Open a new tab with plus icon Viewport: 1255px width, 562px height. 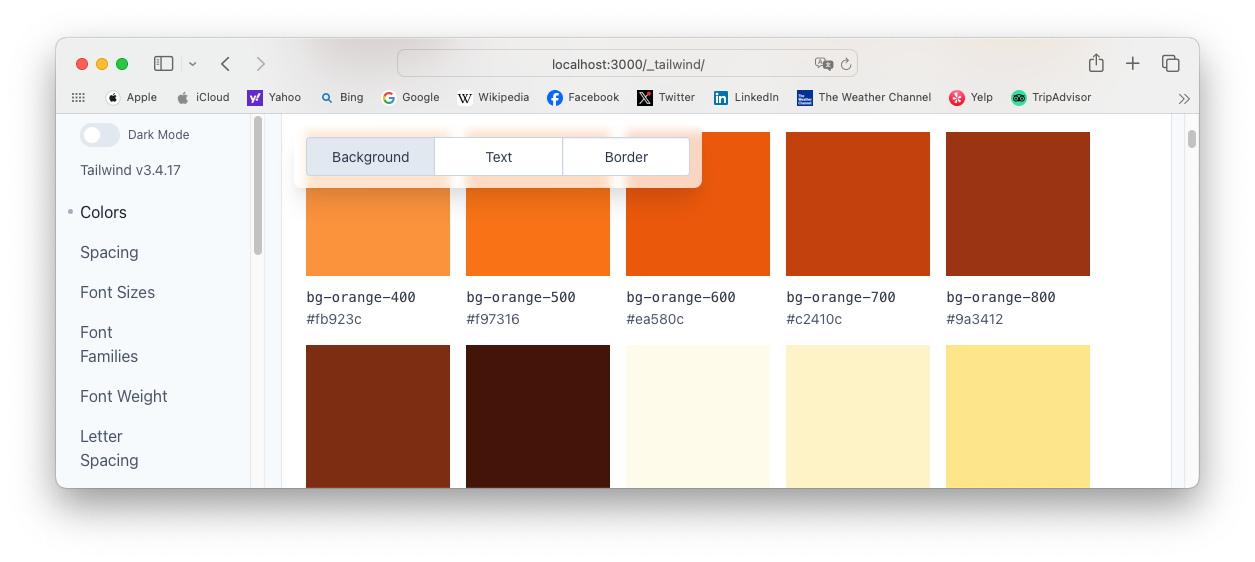pyautogui.click(x=1132, y=63)
